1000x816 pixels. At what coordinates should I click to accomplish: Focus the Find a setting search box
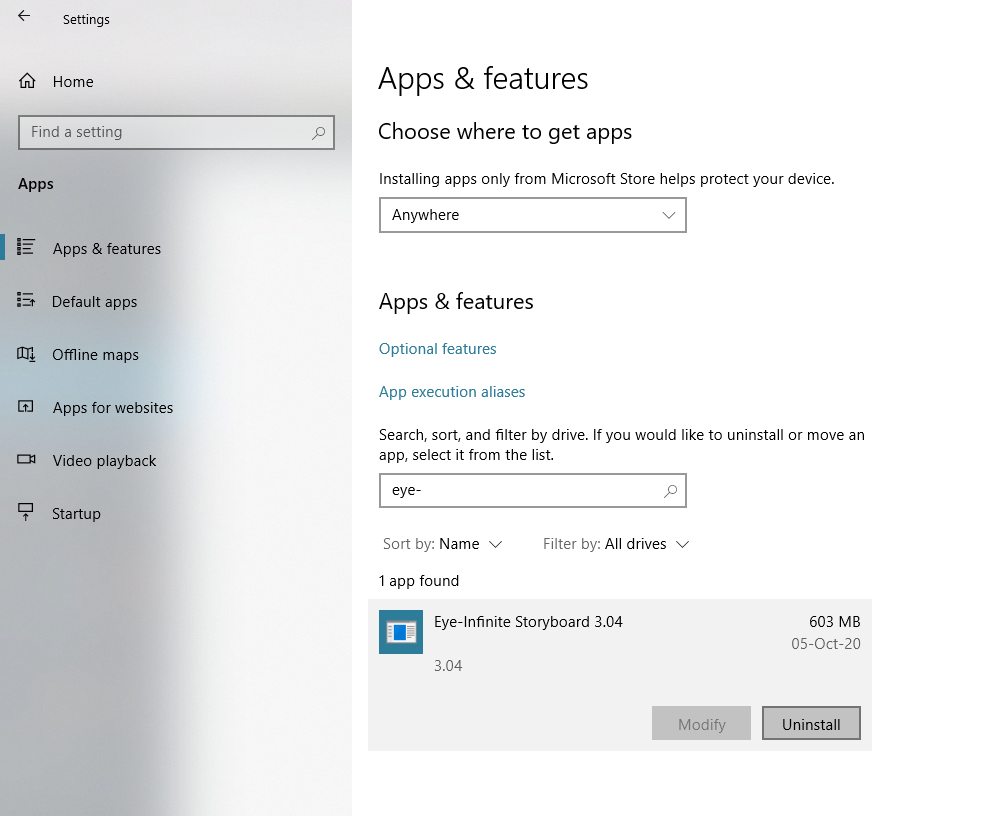pyautogui.click(x=176, y=133)
